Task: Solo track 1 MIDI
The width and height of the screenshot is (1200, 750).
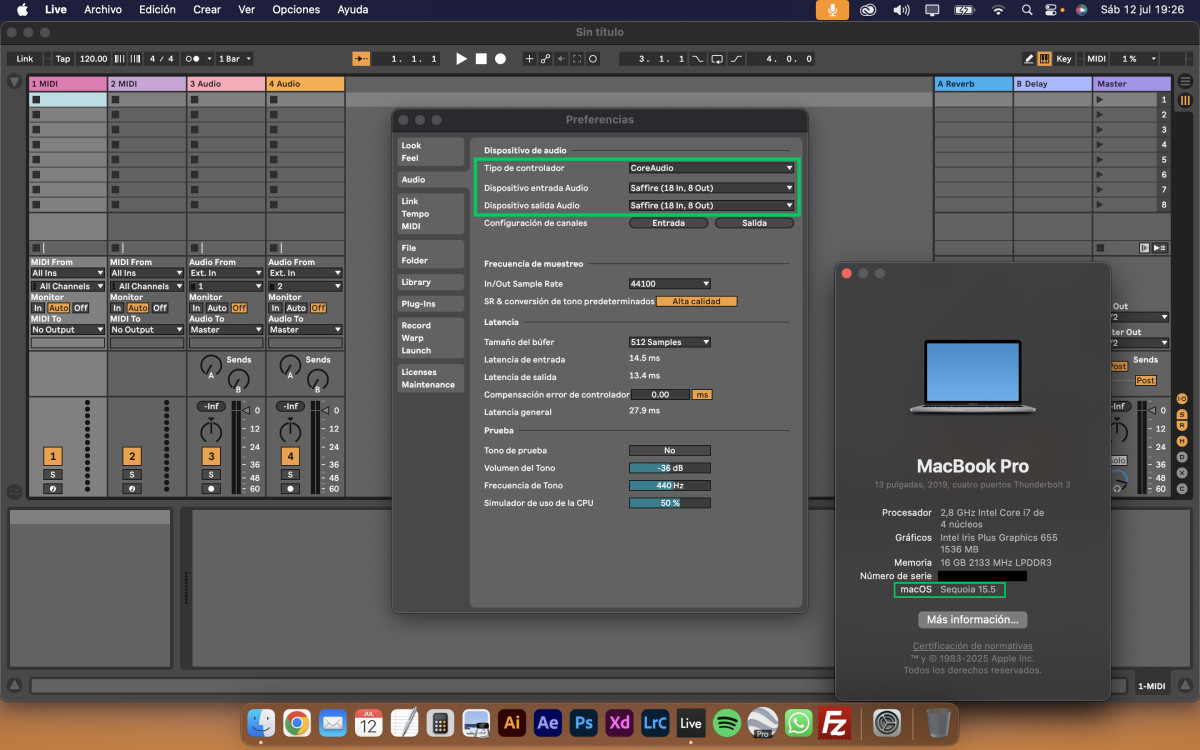Action: coord(52,474)
